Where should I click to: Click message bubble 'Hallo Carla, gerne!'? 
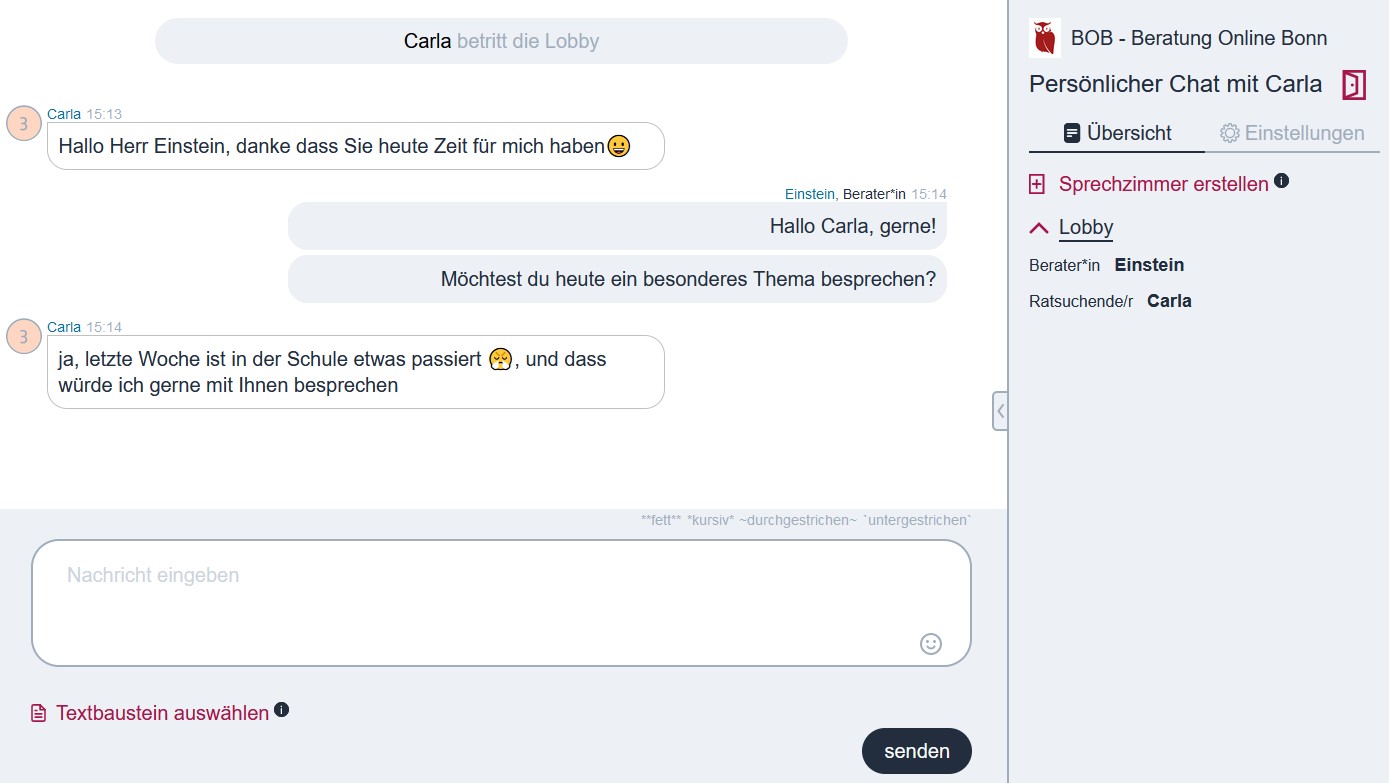(617, 226)
